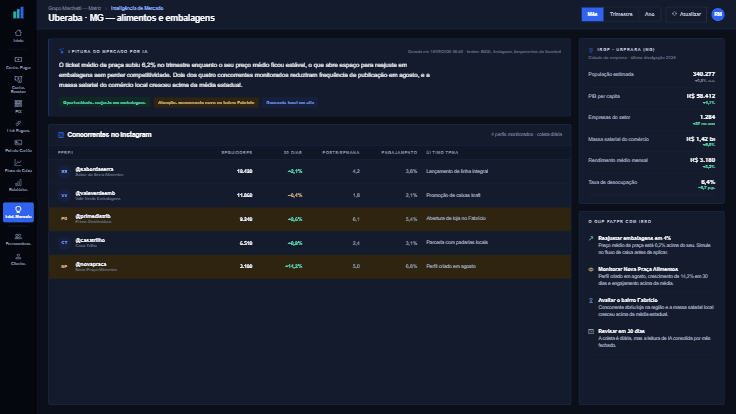This screenshot has height=414, width=736.
Task: Select the @casatrilho profile name
Action: coord(90,240)
